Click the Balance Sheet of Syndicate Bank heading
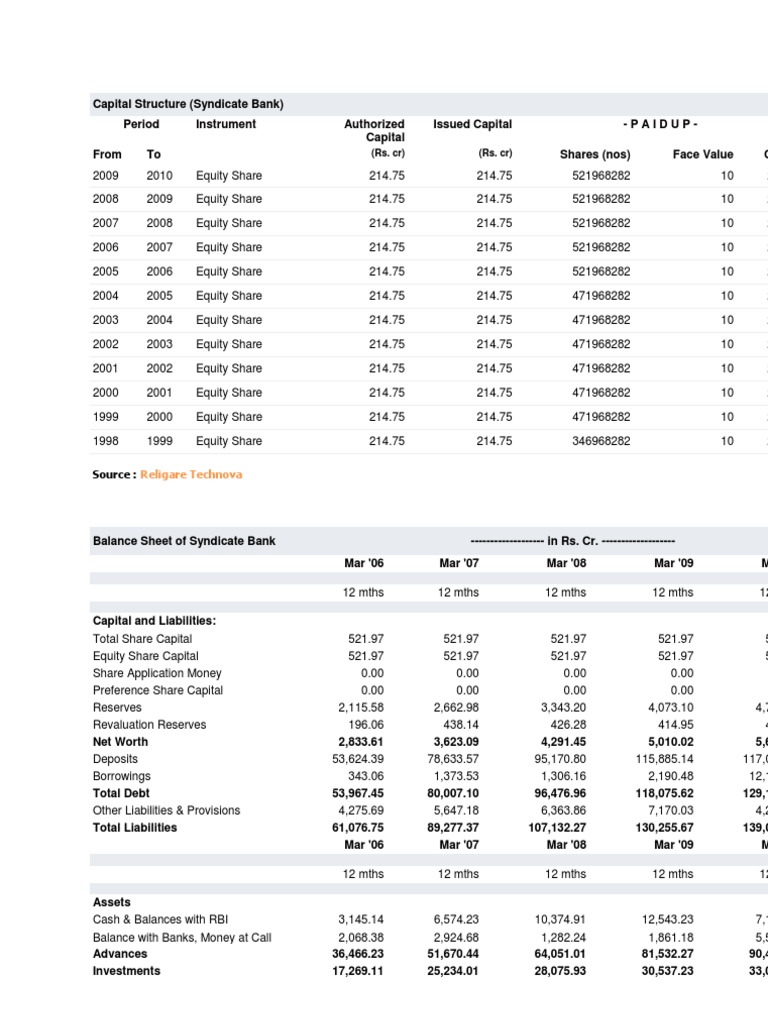 tap(184, 541)
